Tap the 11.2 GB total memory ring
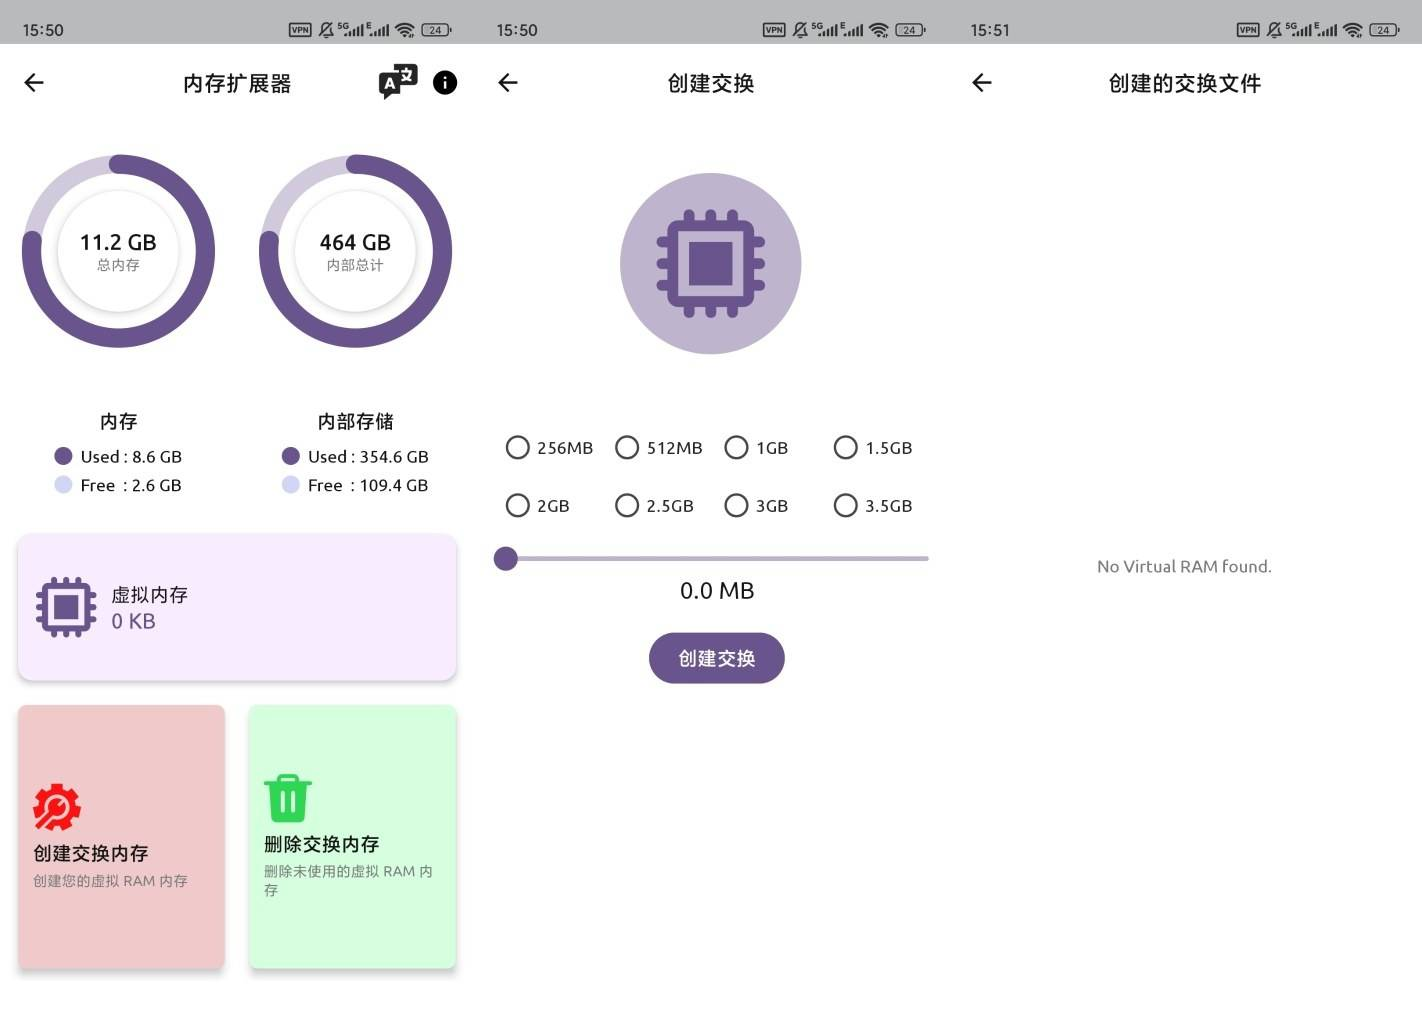Screen dimensions: 1422x1015 [118, 251]
